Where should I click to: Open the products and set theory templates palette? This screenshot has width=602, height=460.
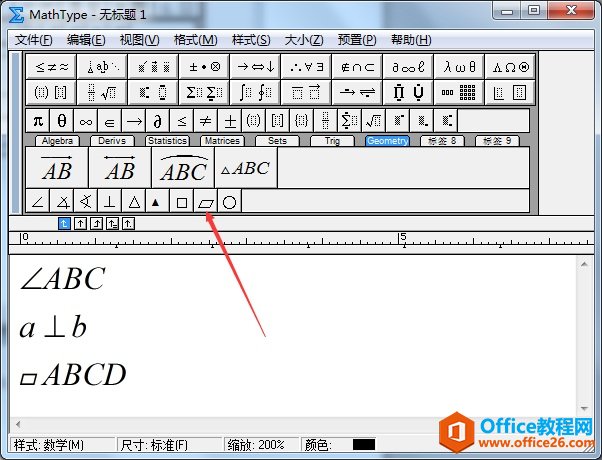pyautogui.click(x=408, y=92)
